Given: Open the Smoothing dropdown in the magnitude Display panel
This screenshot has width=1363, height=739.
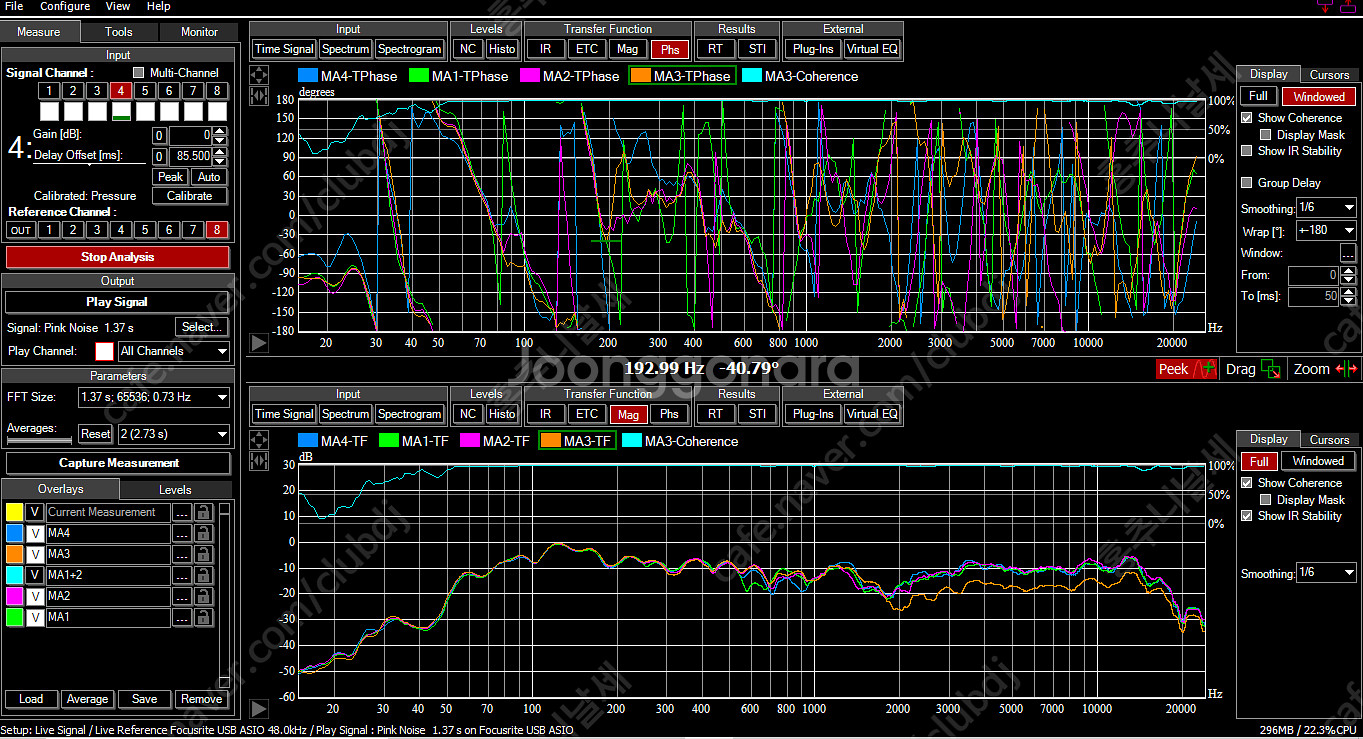Looking at the screenshot, I should coord(1326,573).
